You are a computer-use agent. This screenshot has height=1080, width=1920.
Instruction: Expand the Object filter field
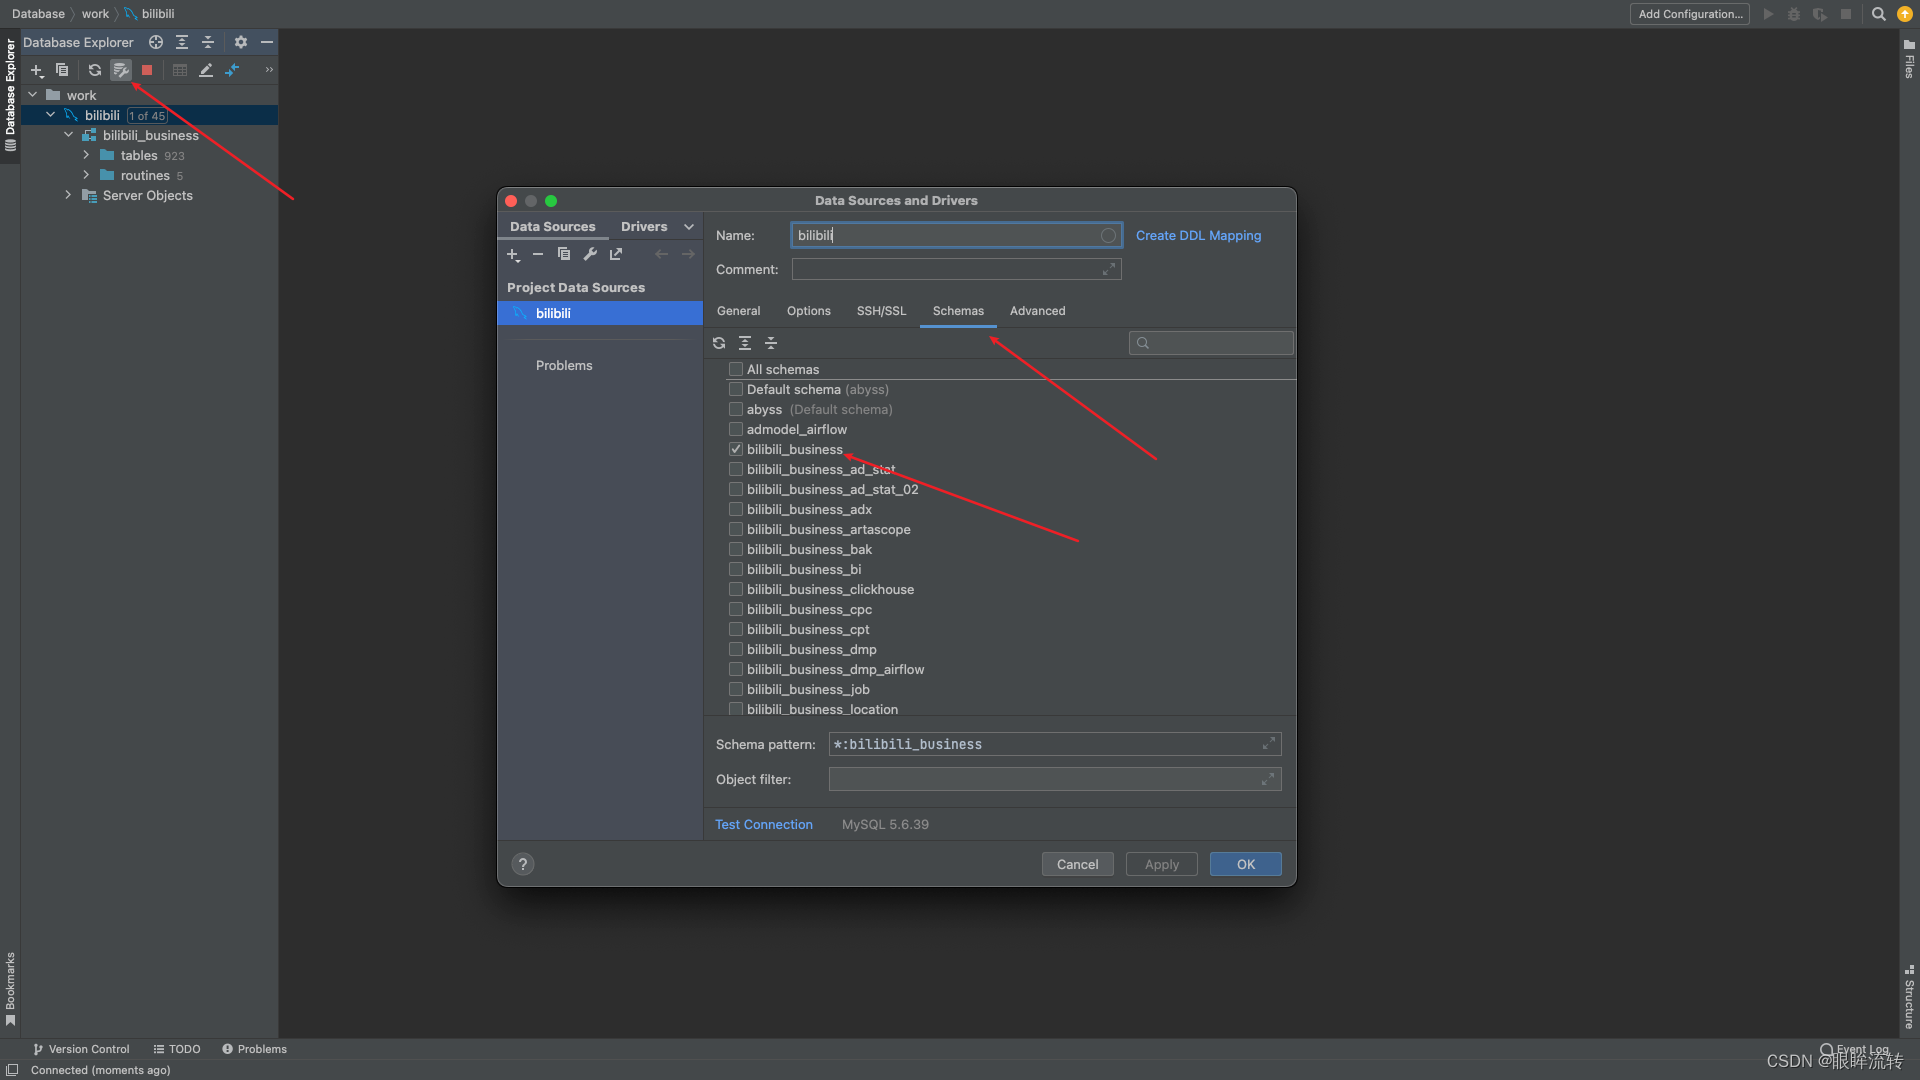point(1268,779)
